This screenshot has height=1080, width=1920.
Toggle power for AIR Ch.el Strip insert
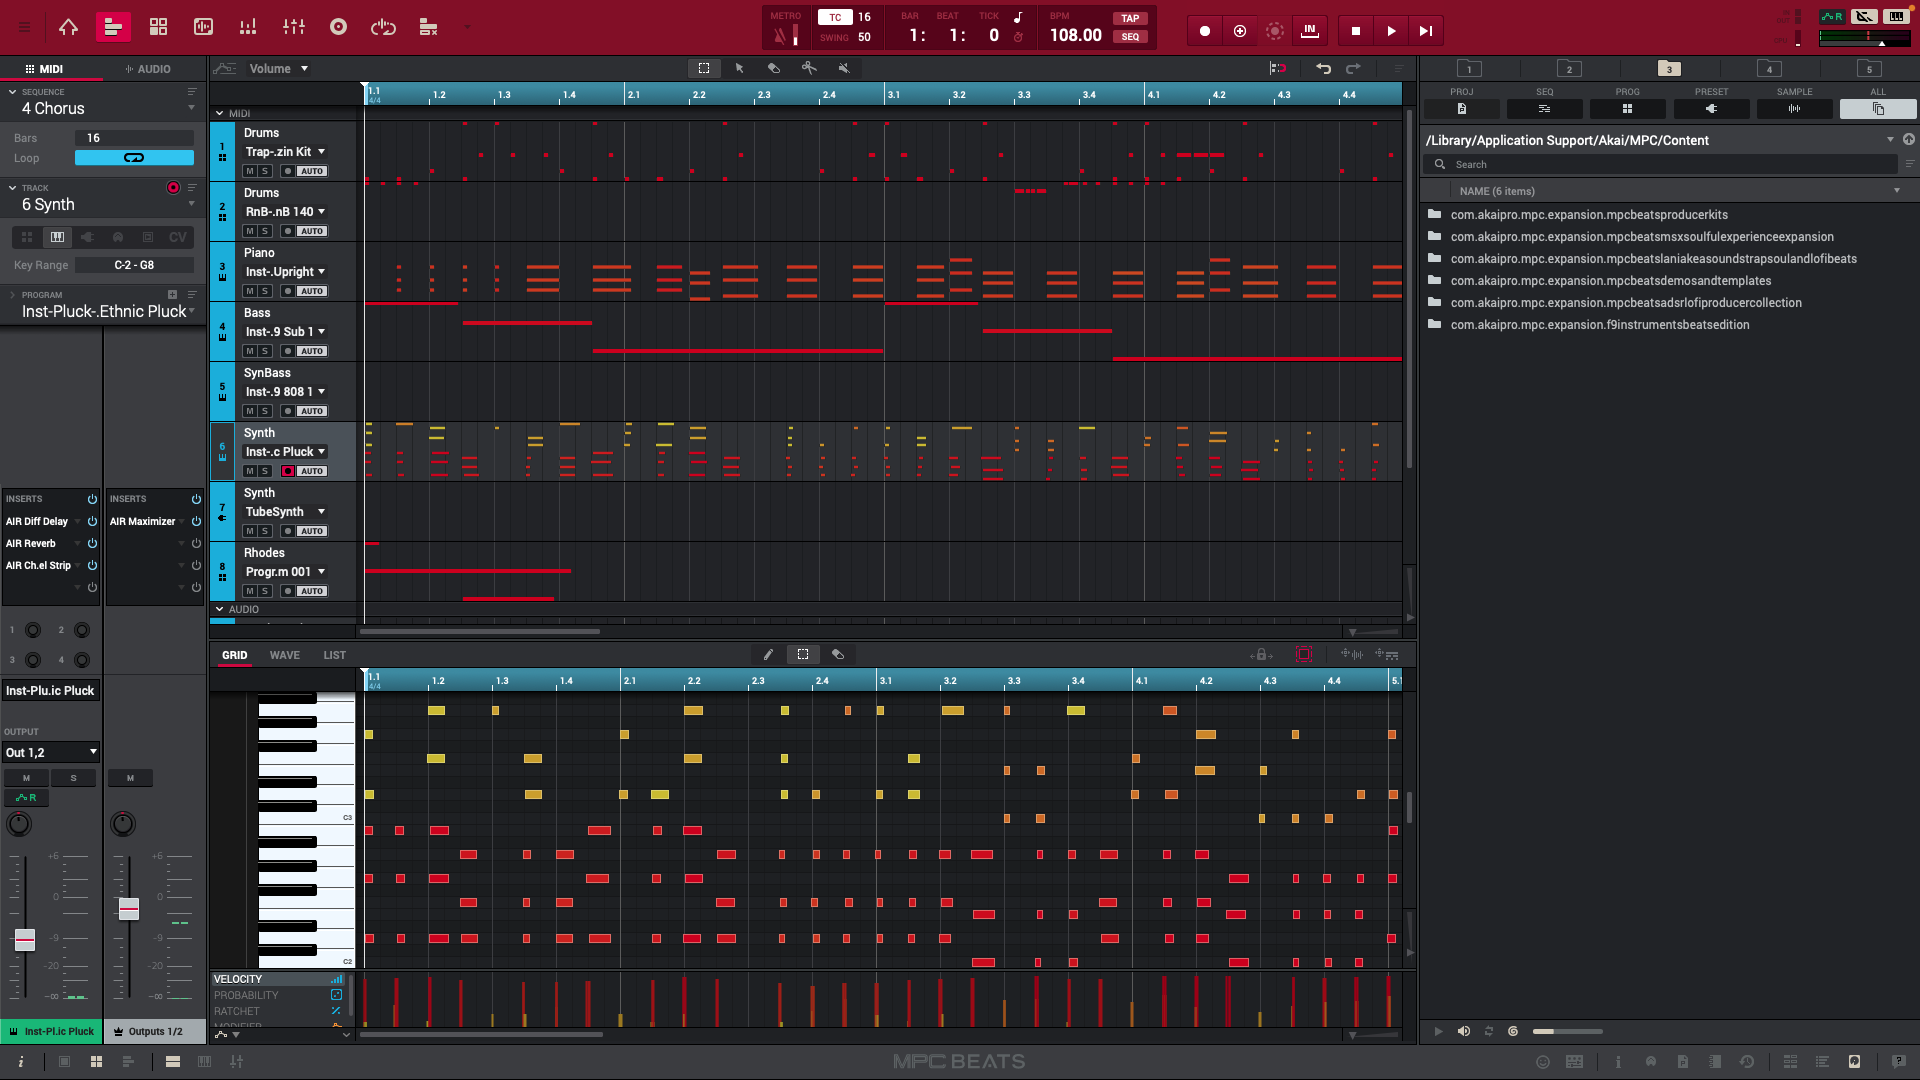tap(92, 565)
